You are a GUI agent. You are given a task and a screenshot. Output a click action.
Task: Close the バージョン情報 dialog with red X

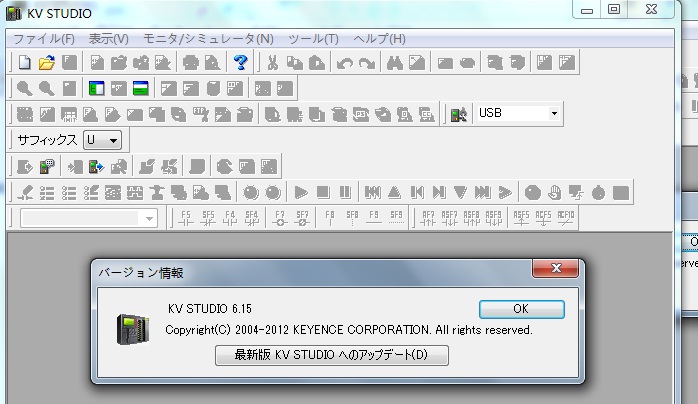click(x=556, y=268)
